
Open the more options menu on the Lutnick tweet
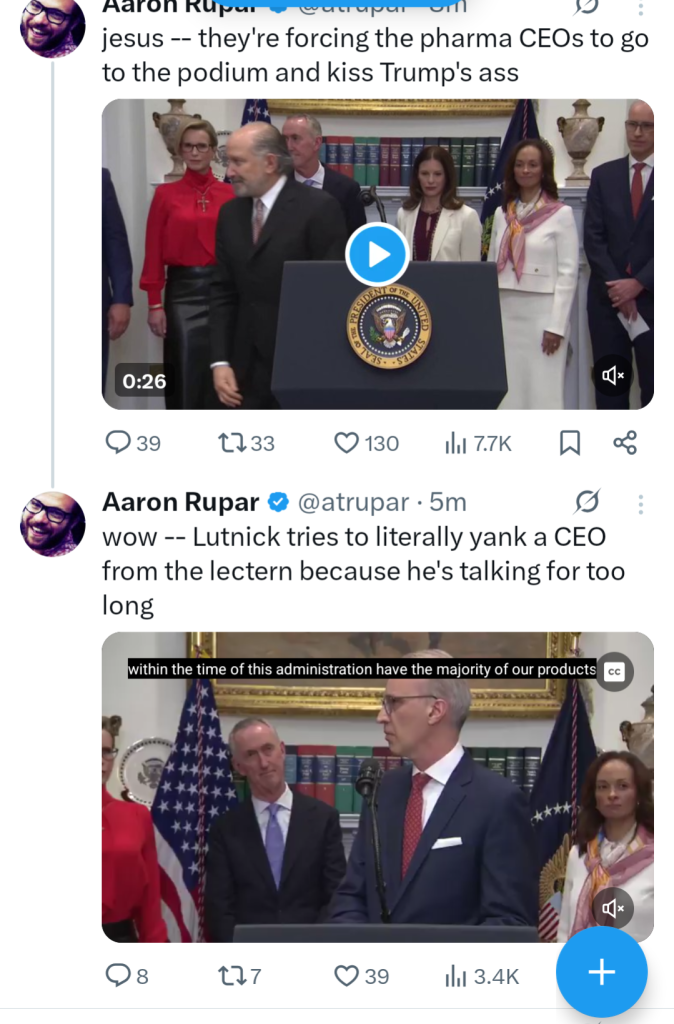[640, 505]
